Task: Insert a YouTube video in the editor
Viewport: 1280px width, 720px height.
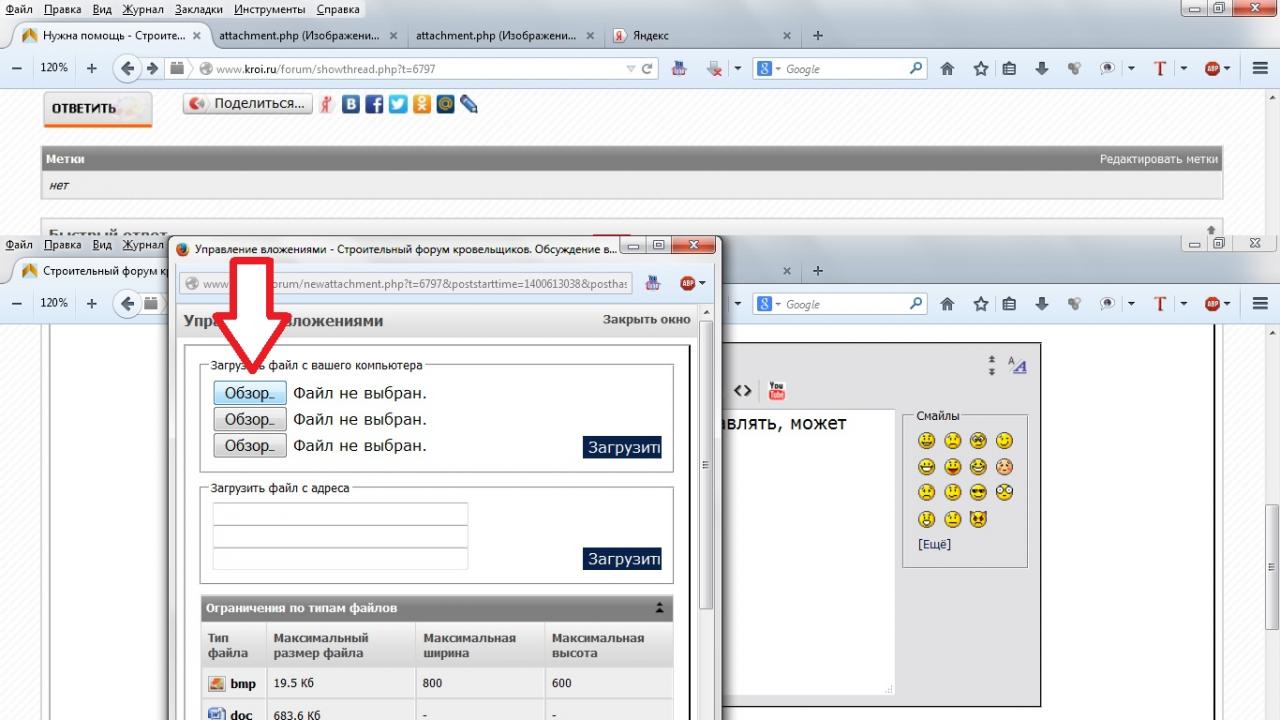Action: [x=776, y=391]
